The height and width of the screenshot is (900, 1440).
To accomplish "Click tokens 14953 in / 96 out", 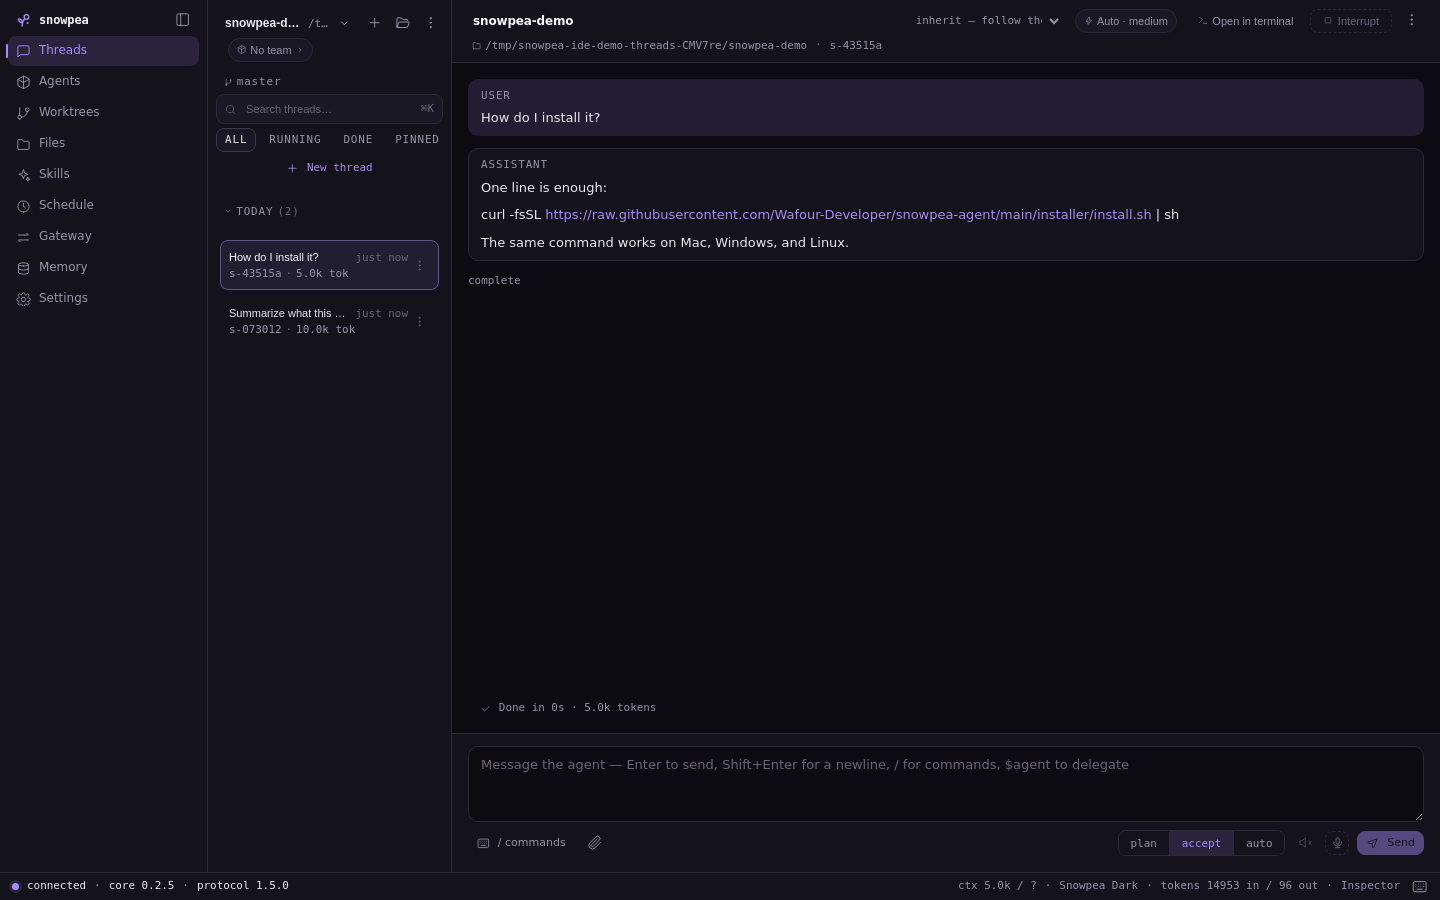I will click(1239, 886).
